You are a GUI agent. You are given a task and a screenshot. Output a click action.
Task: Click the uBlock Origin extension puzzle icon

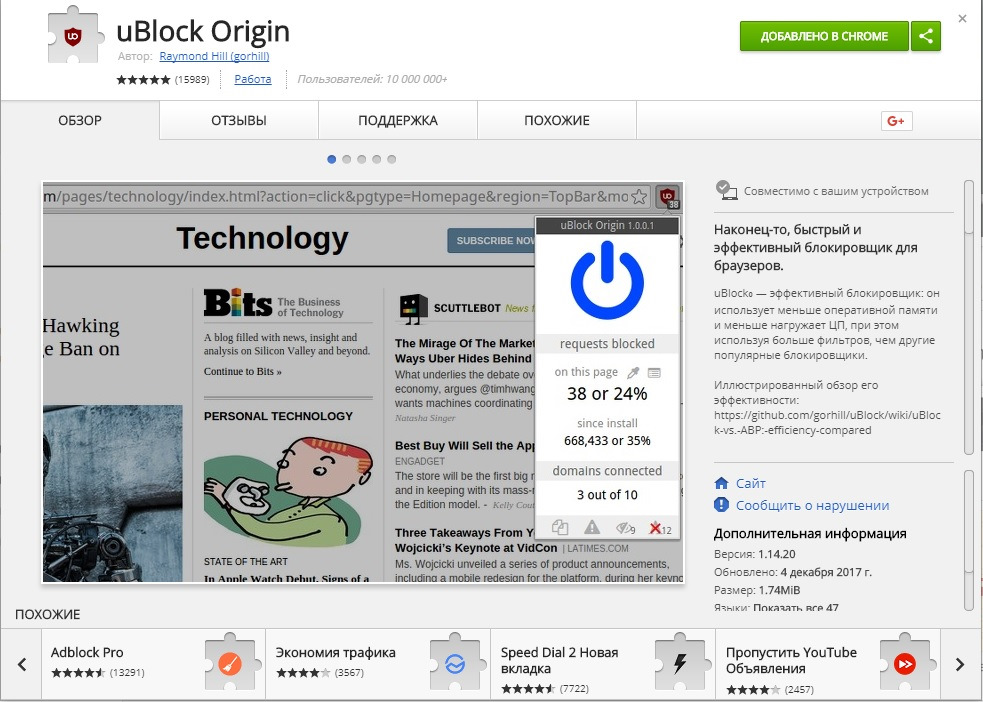point(75,35)
